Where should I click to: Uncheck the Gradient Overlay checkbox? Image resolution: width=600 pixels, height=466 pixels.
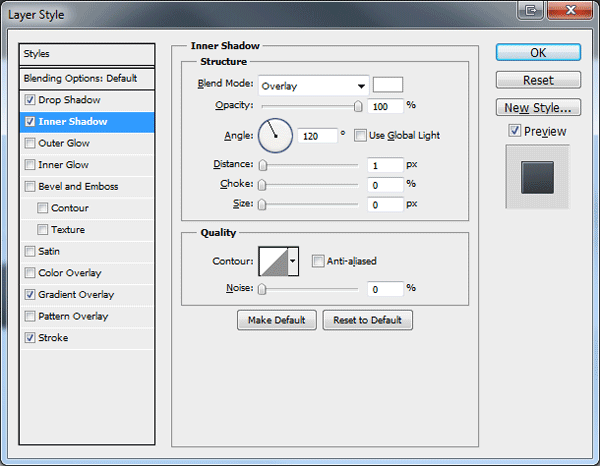click(30, 295)
